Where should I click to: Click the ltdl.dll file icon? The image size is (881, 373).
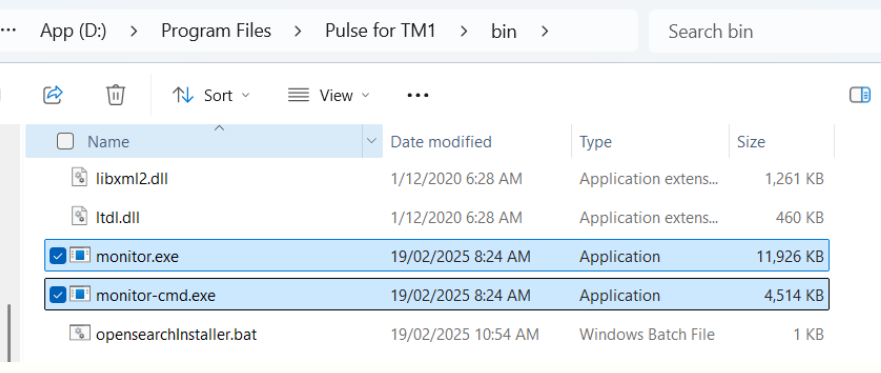[80, 216]
